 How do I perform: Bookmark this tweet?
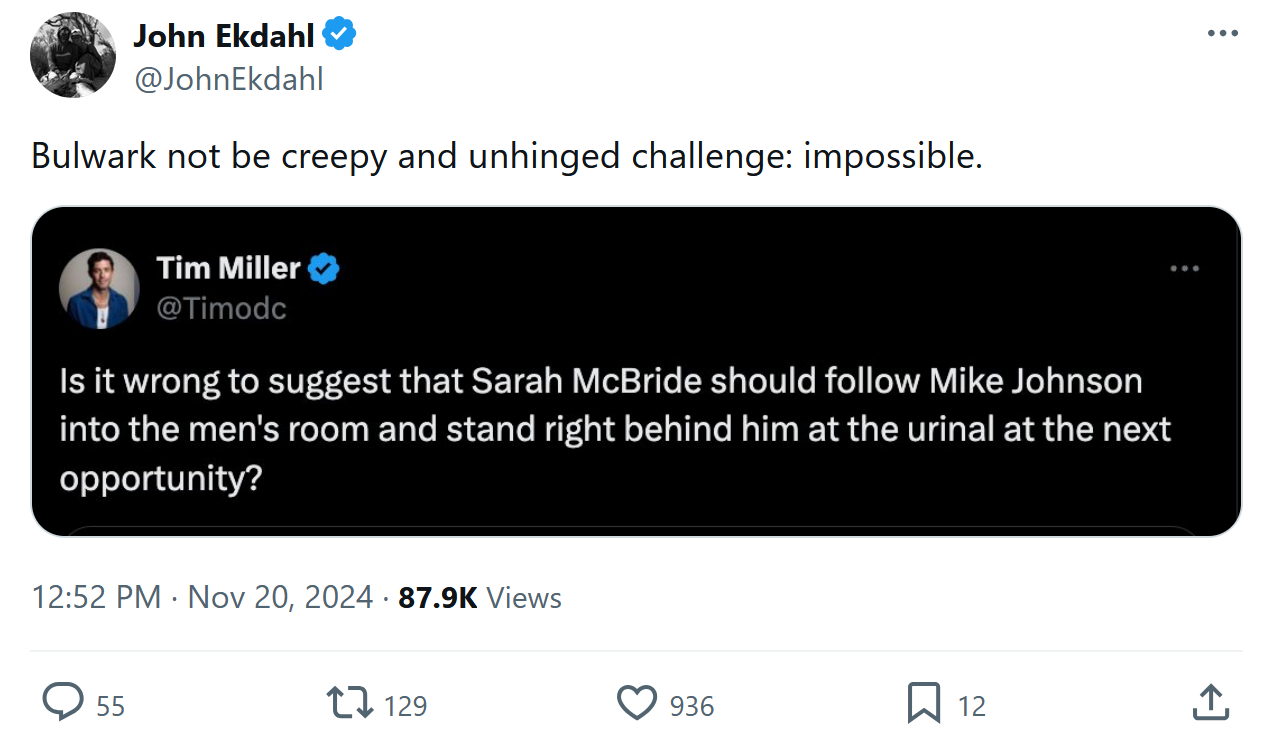tap(923, 702)
